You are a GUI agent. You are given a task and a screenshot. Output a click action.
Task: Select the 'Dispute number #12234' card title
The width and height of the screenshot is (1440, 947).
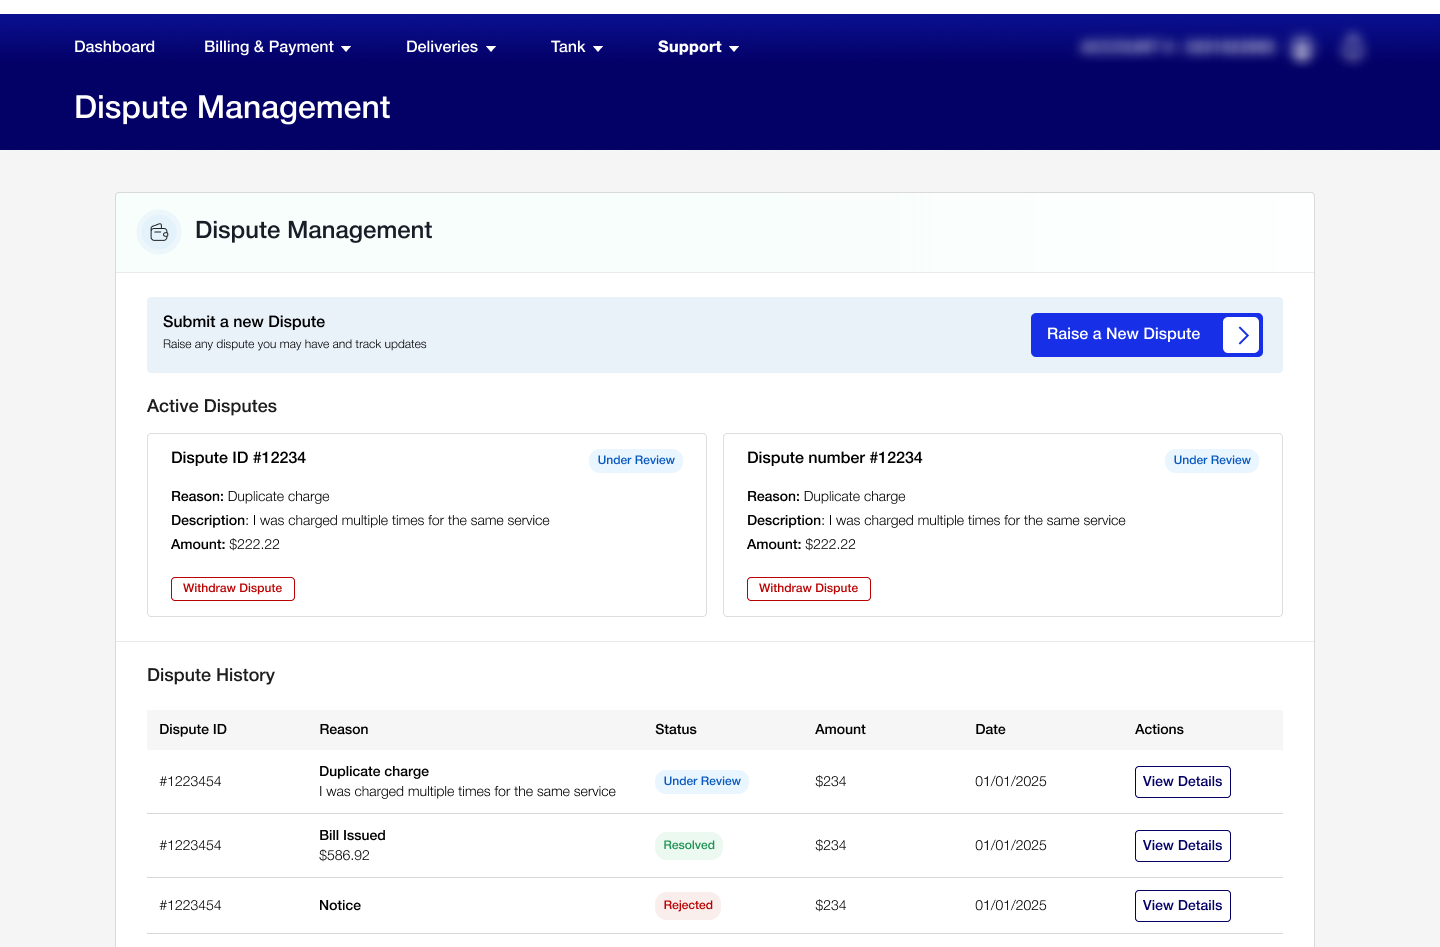(x=835, y=458)
